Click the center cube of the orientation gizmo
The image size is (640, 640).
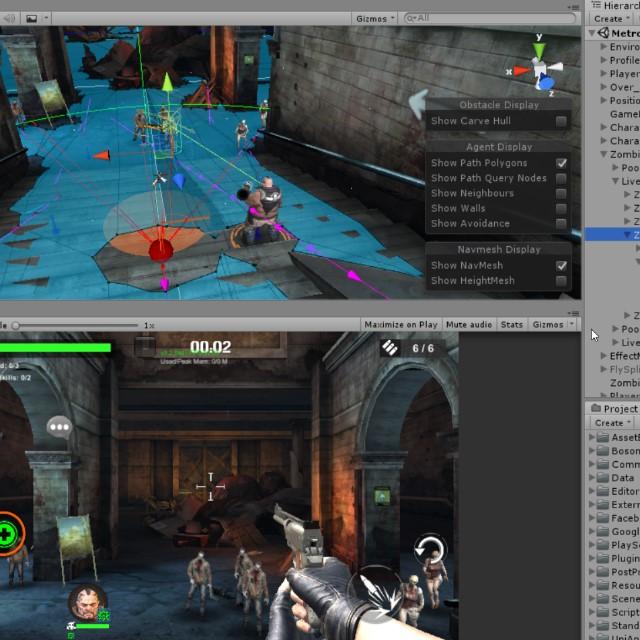click(x=540, y=68)
